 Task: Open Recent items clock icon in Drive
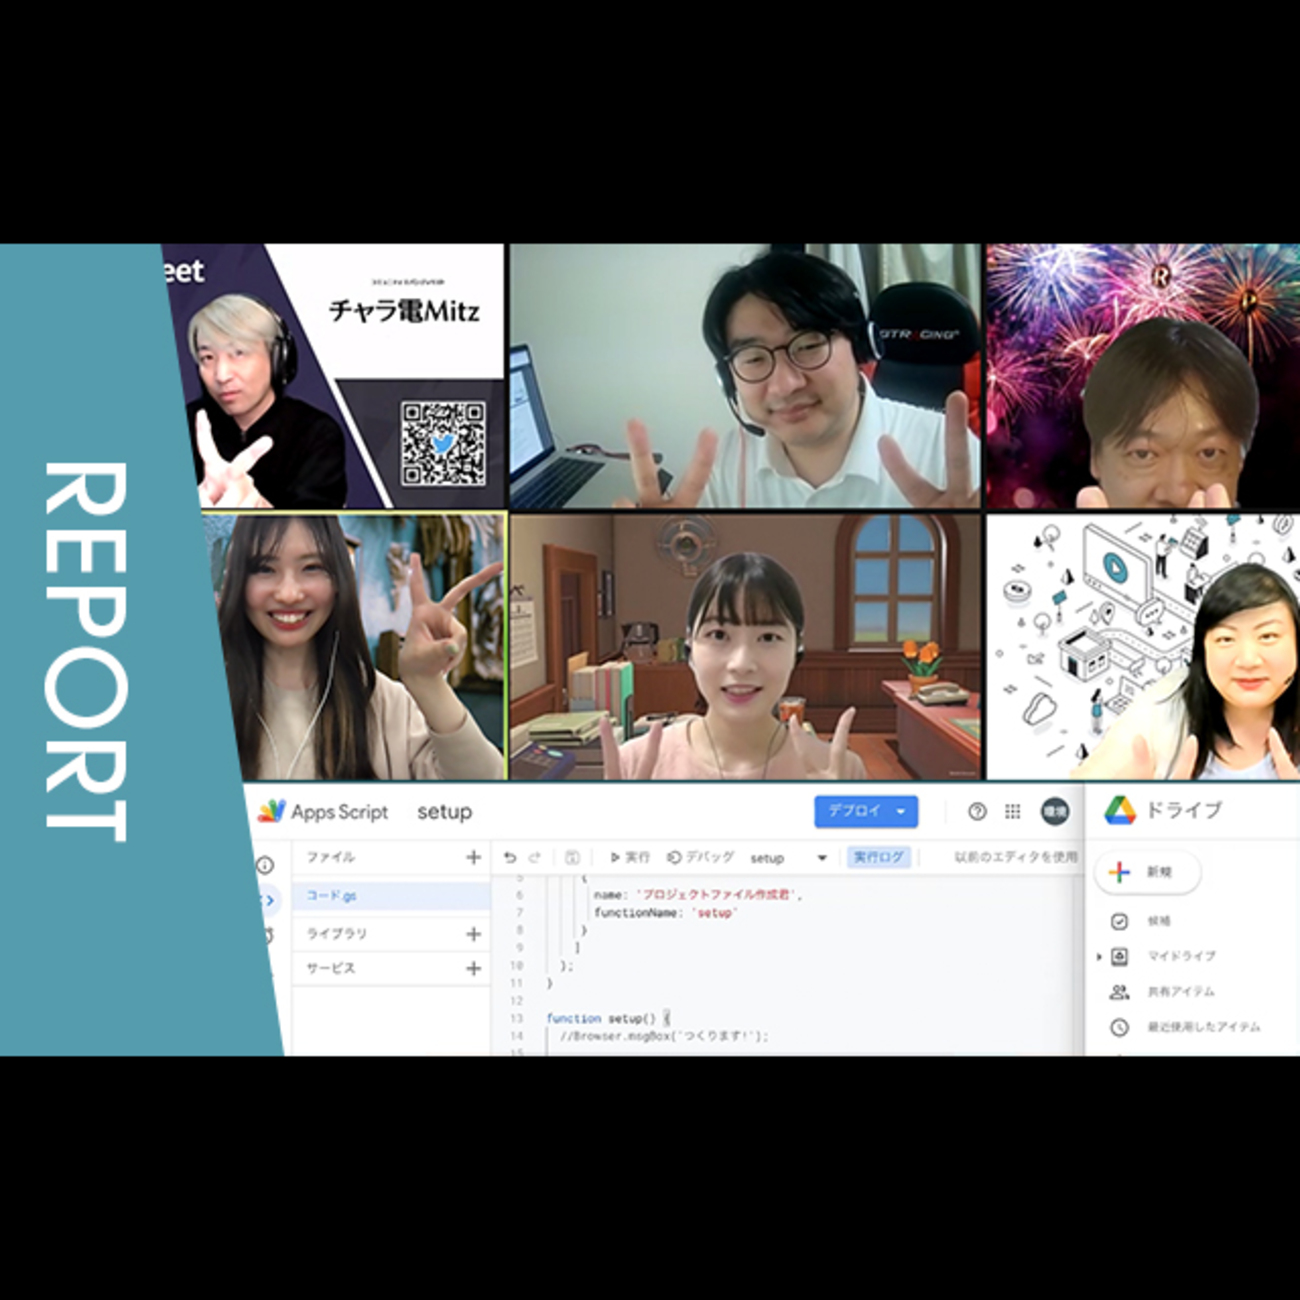tap(1119, 1027)
